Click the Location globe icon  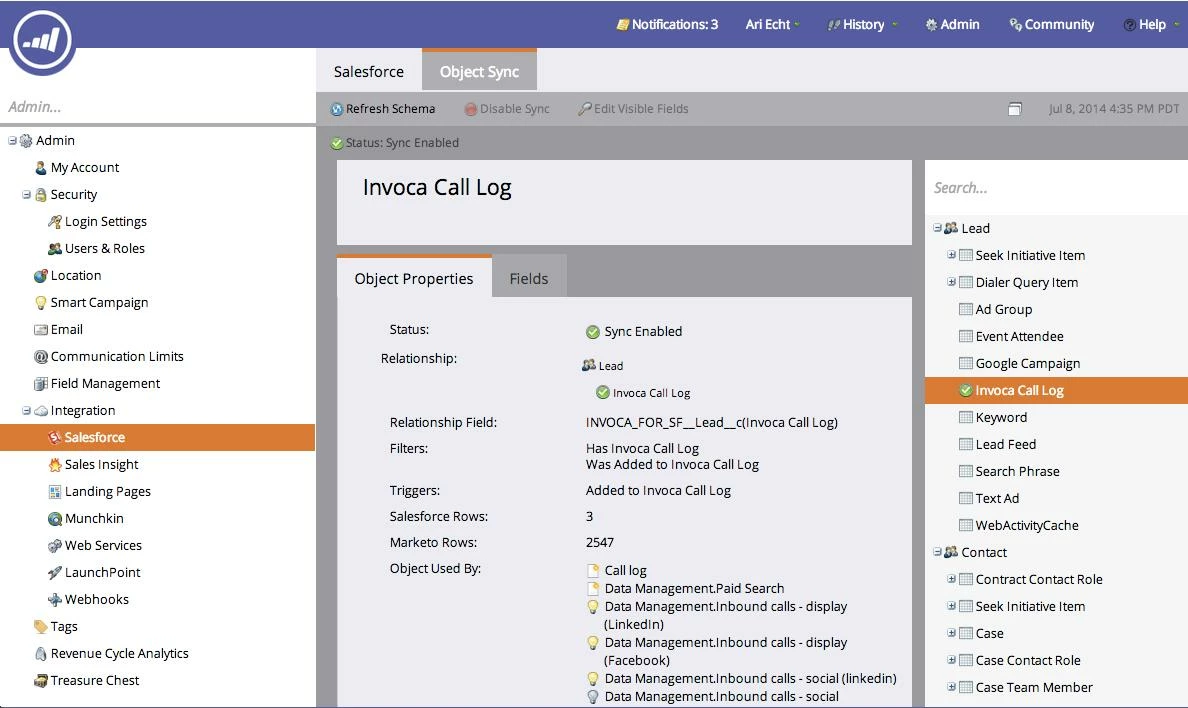tap(41, 276)
